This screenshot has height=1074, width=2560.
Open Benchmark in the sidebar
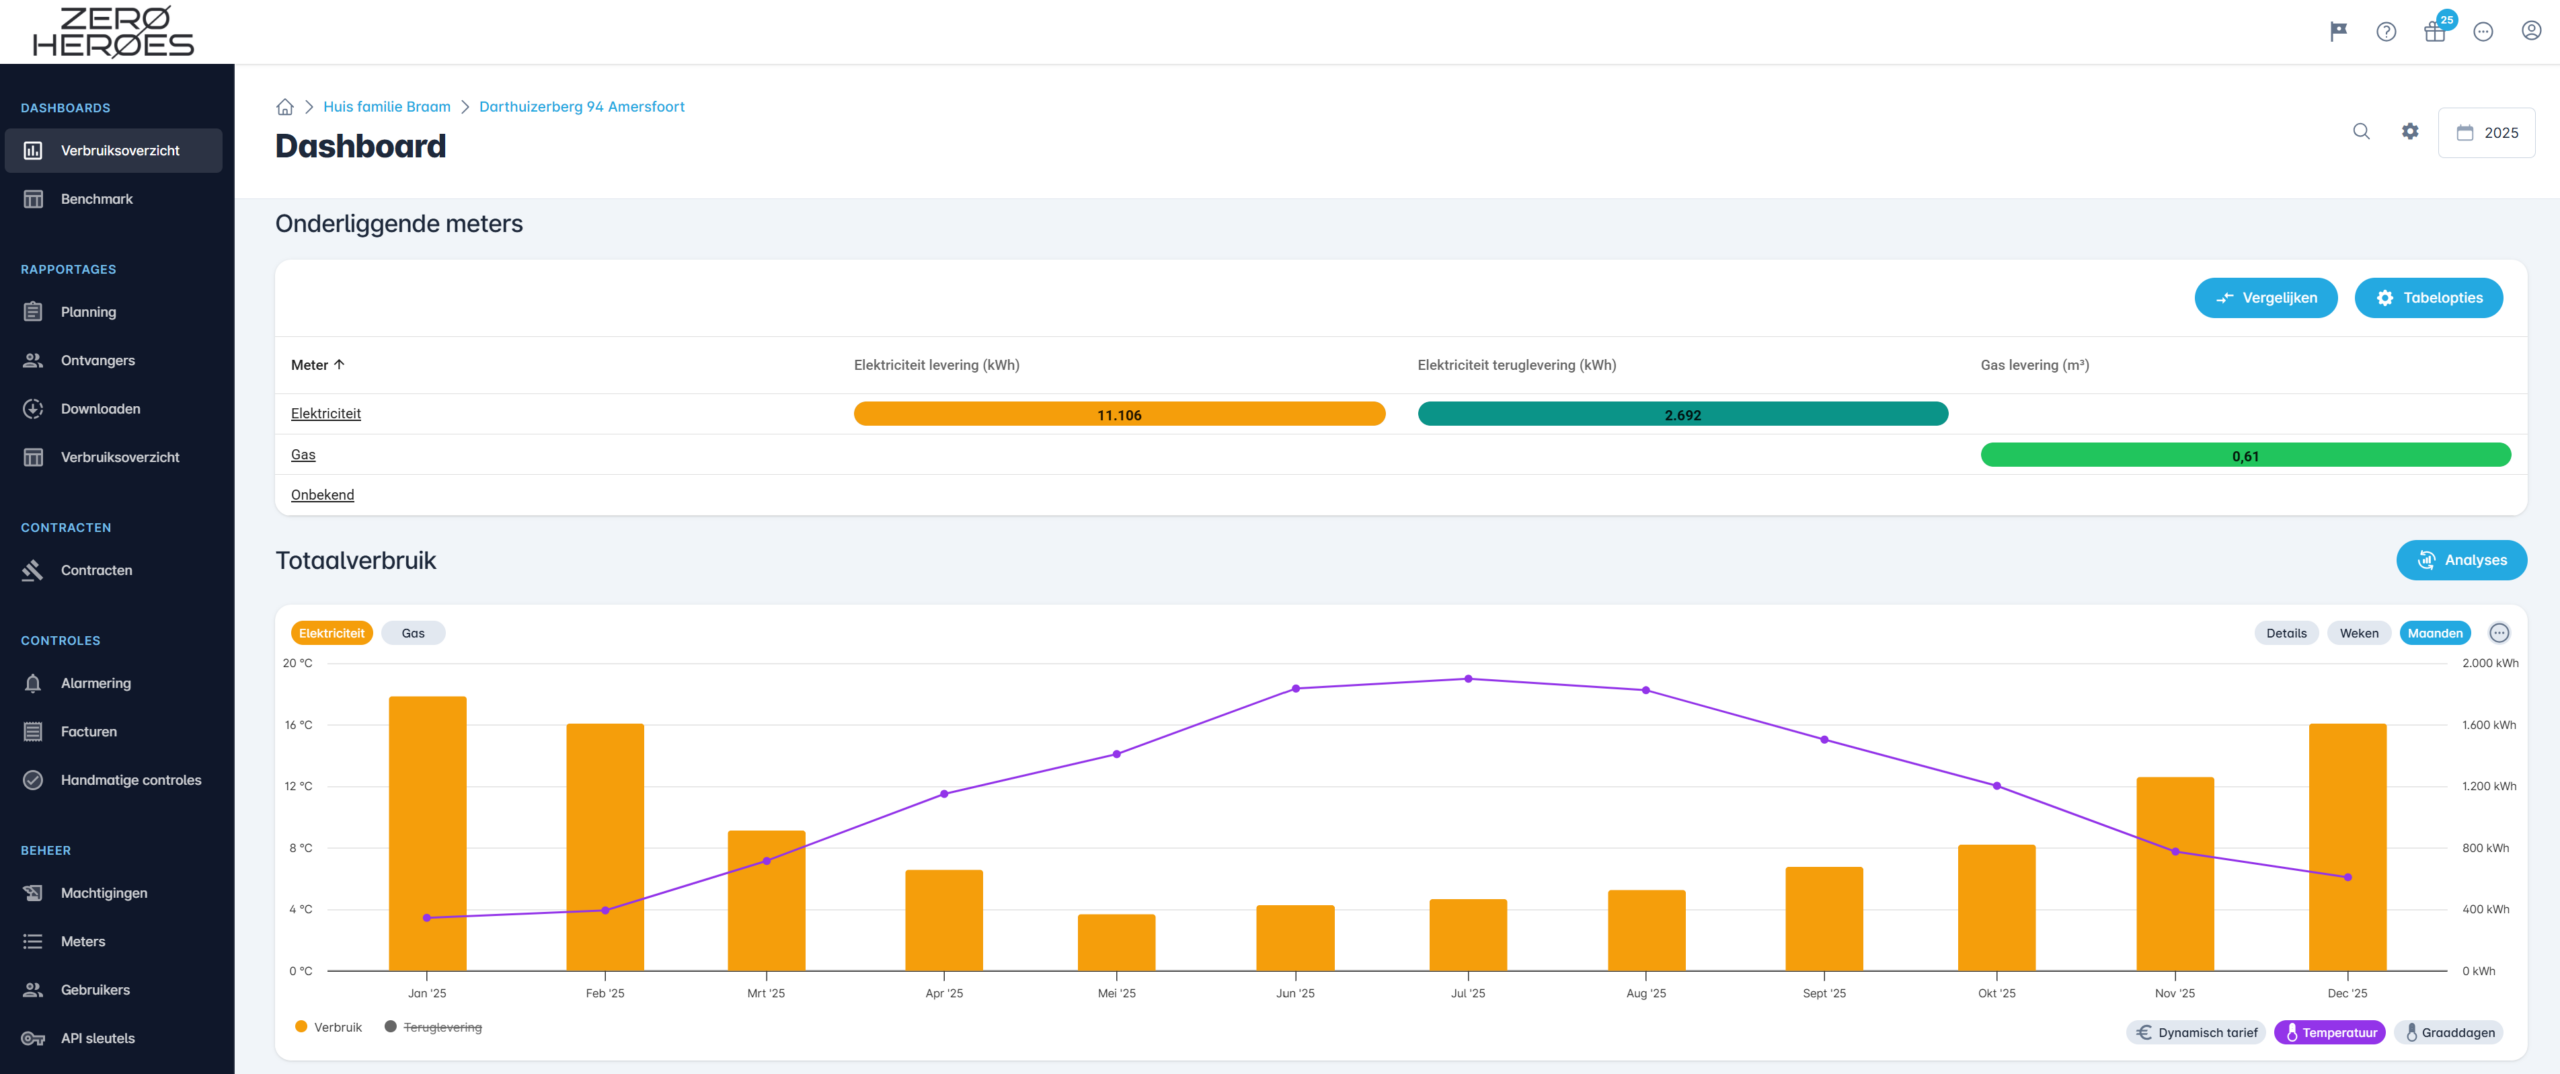coord(97,199)
